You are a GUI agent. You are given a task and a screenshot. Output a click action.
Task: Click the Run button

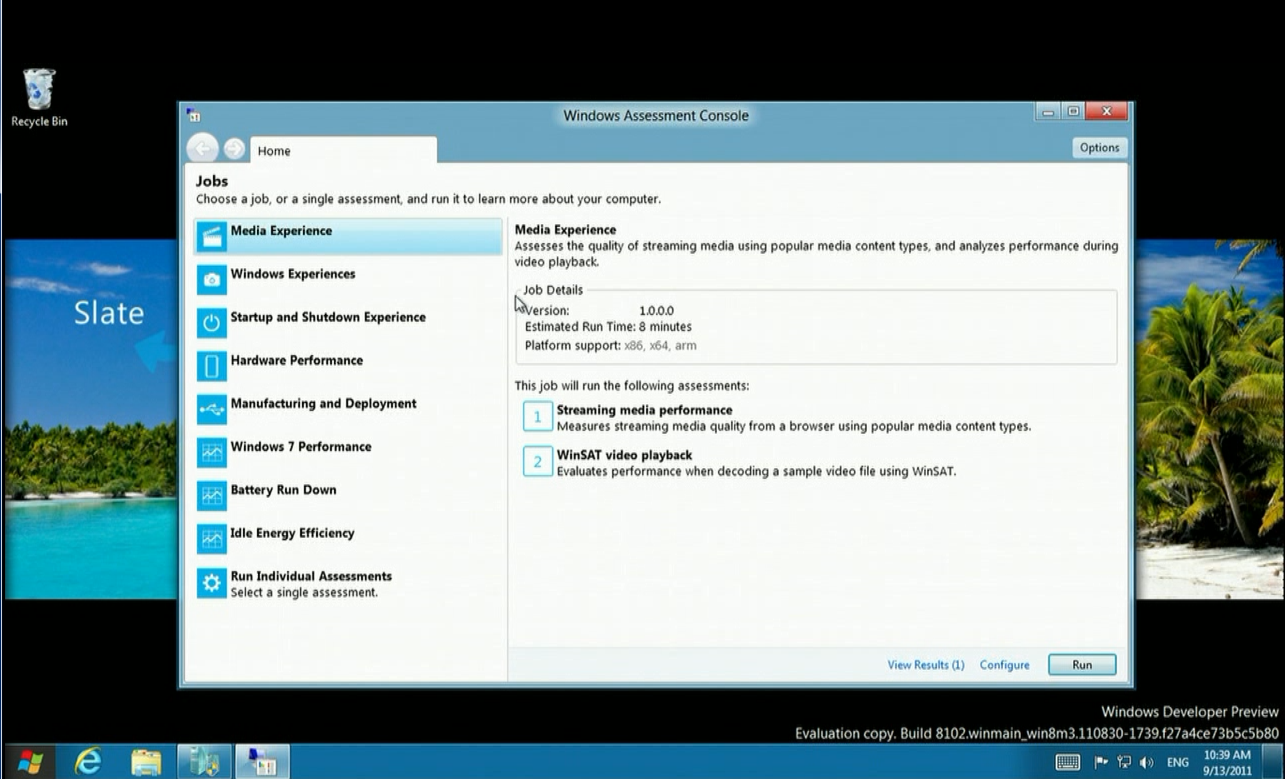pyautogui.click(x=1082, y=665)
